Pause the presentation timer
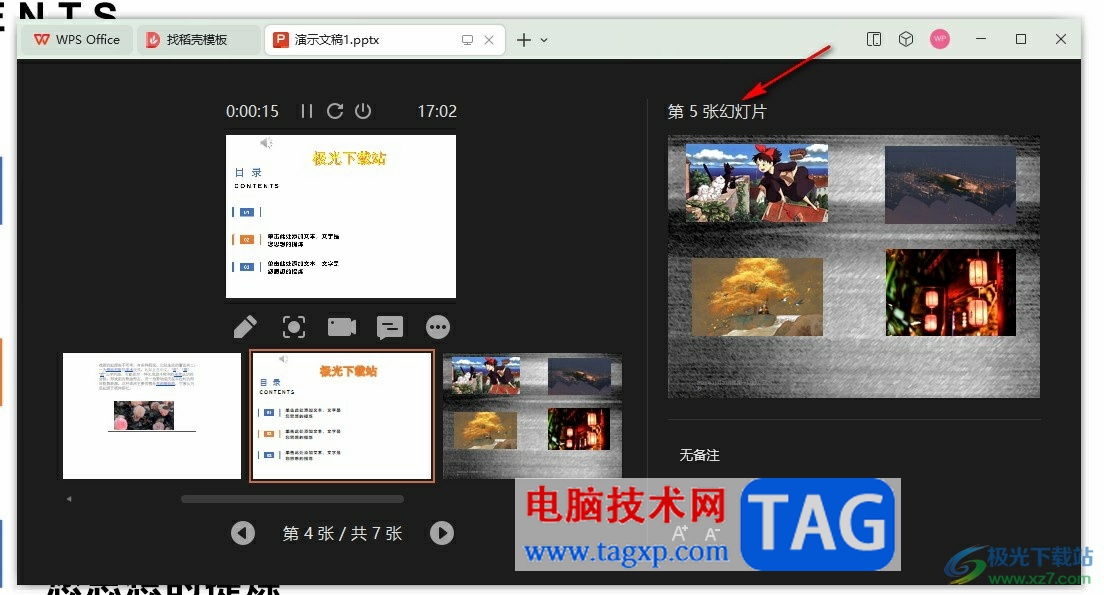 [x=306, y=111]
